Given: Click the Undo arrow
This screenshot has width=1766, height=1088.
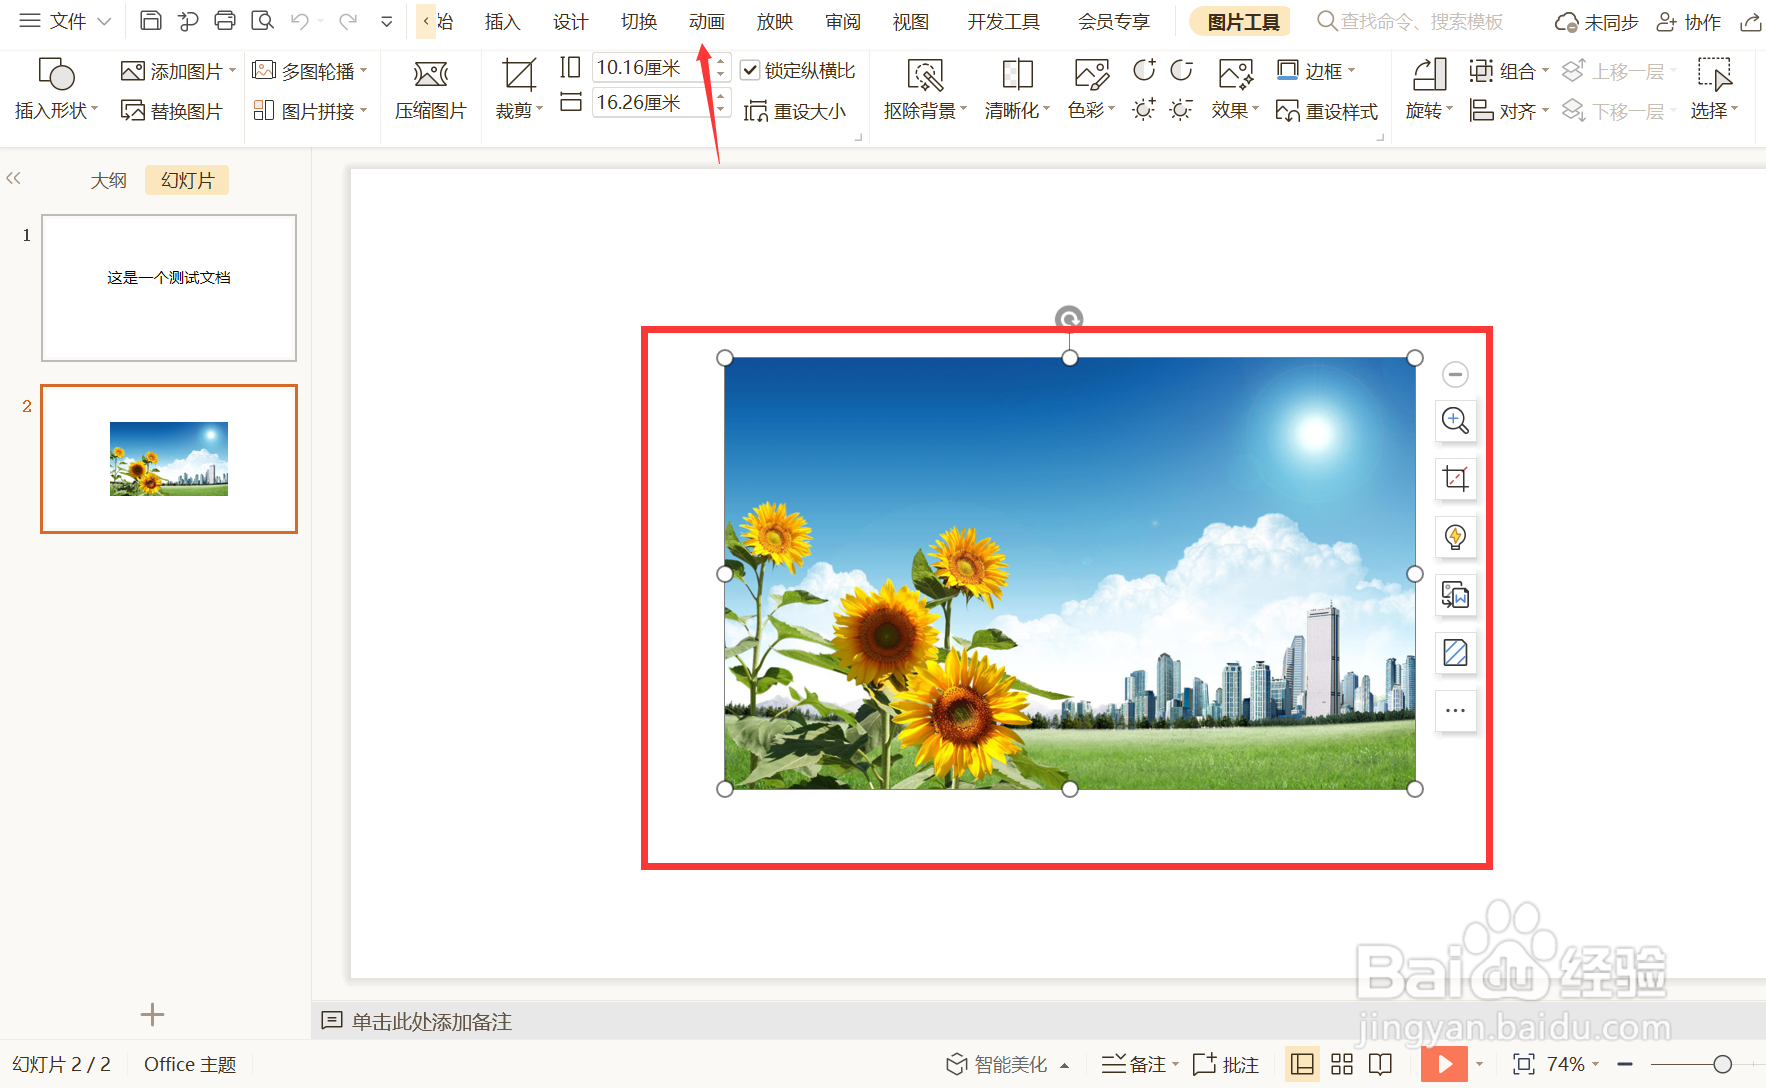Looking at the screenshot, I should click(x=299, y=21).
